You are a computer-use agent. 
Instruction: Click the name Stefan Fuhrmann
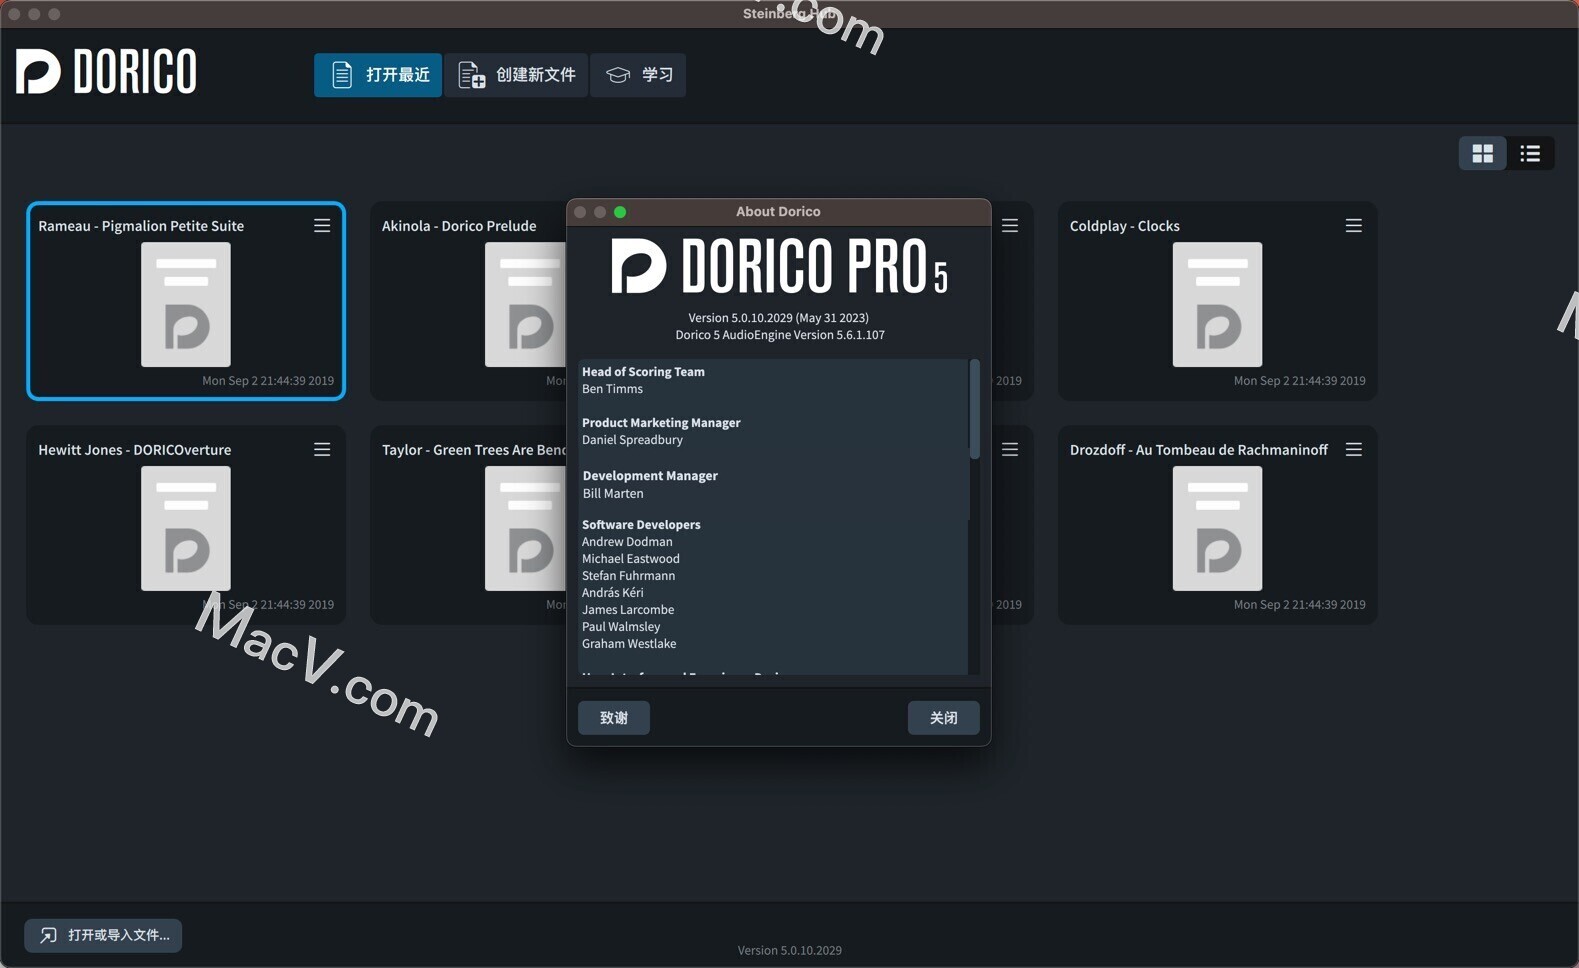pyautogui.click(x=628, y=576)
